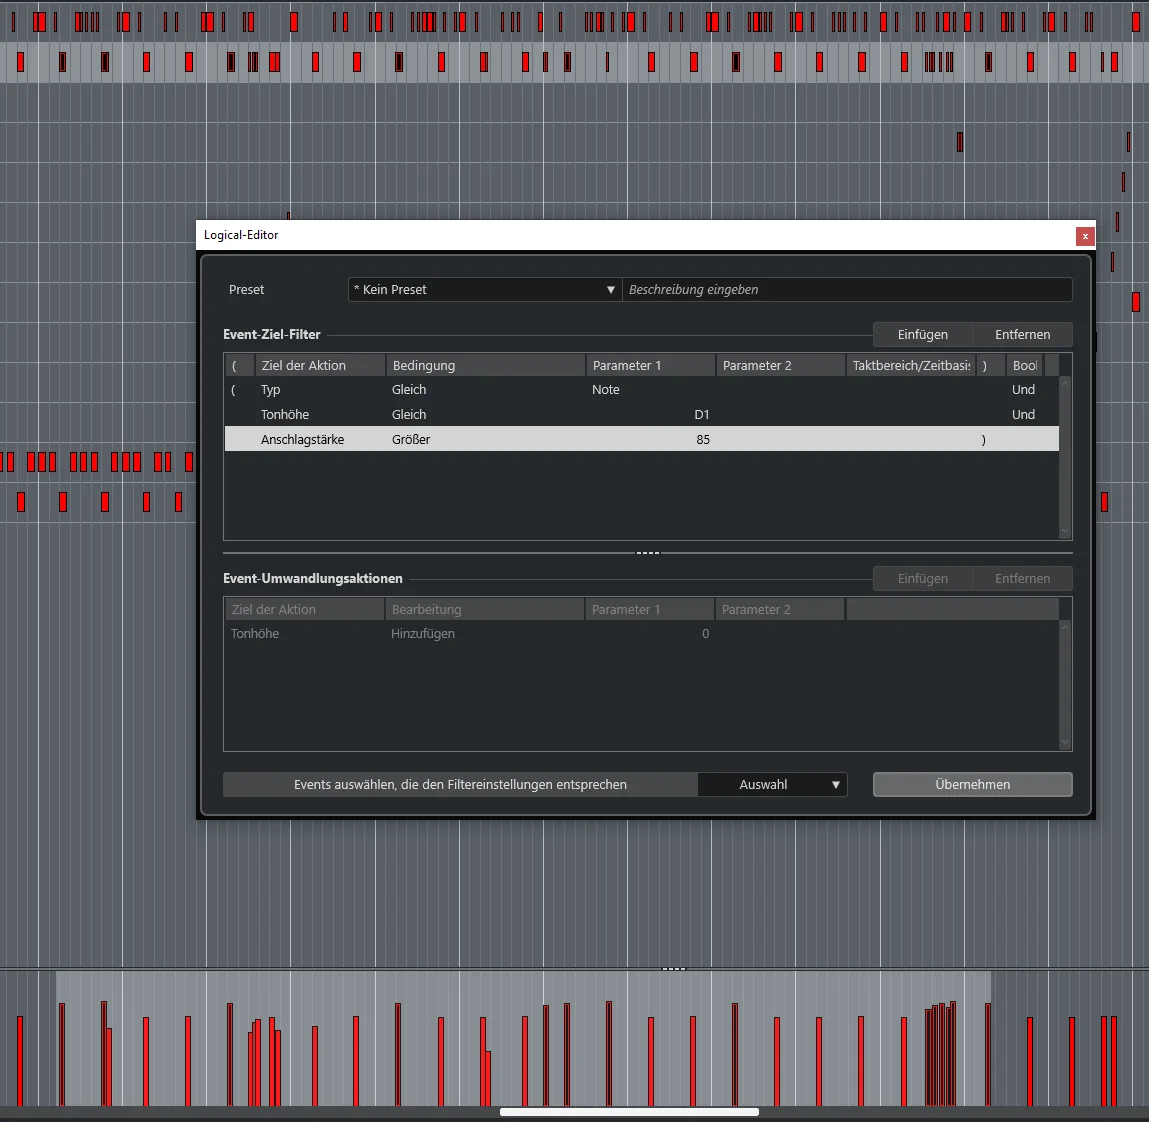Click the 85 velocity parameter value
Image resolution: width=1149 pixels, height=1122 pixels.
pyautogui.click(x=703, y=439)
